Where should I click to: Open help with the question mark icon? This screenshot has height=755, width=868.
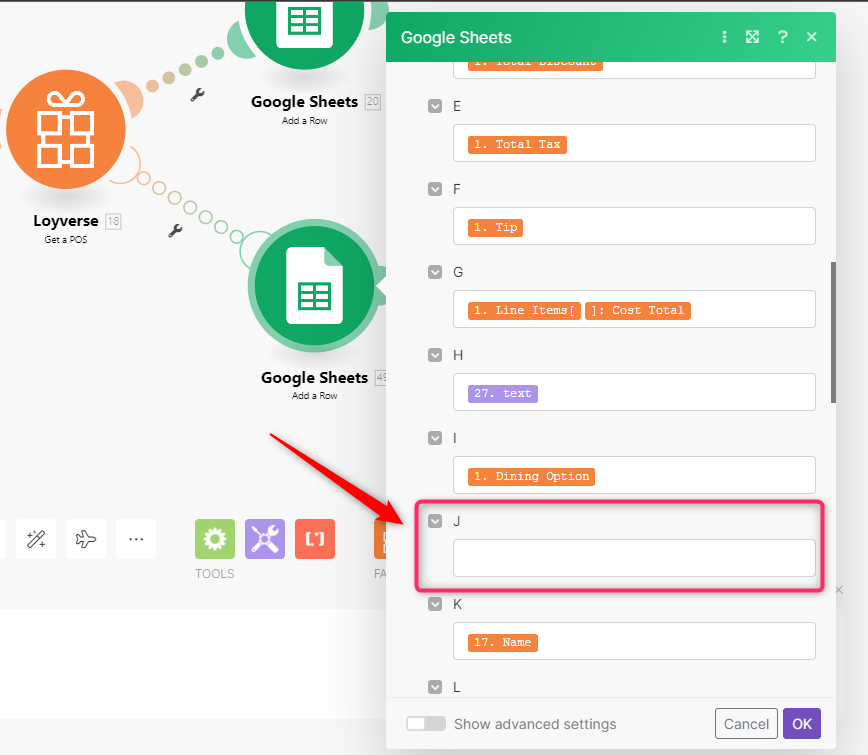tap(782, 37)
